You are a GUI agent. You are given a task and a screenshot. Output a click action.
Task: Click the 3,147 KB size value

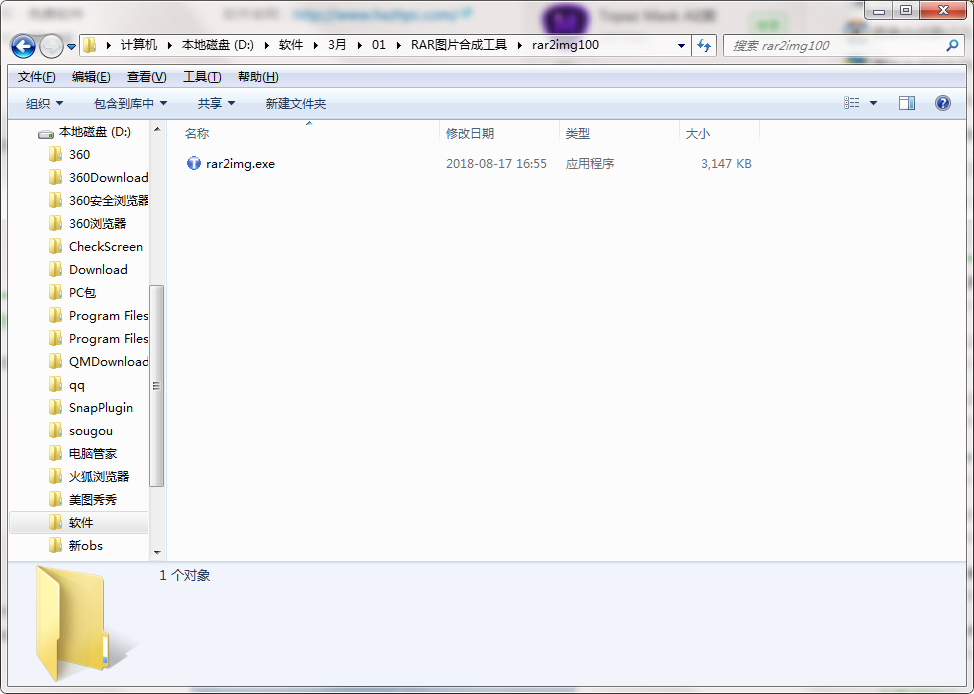pyautogui.click(x=726, y=164)
